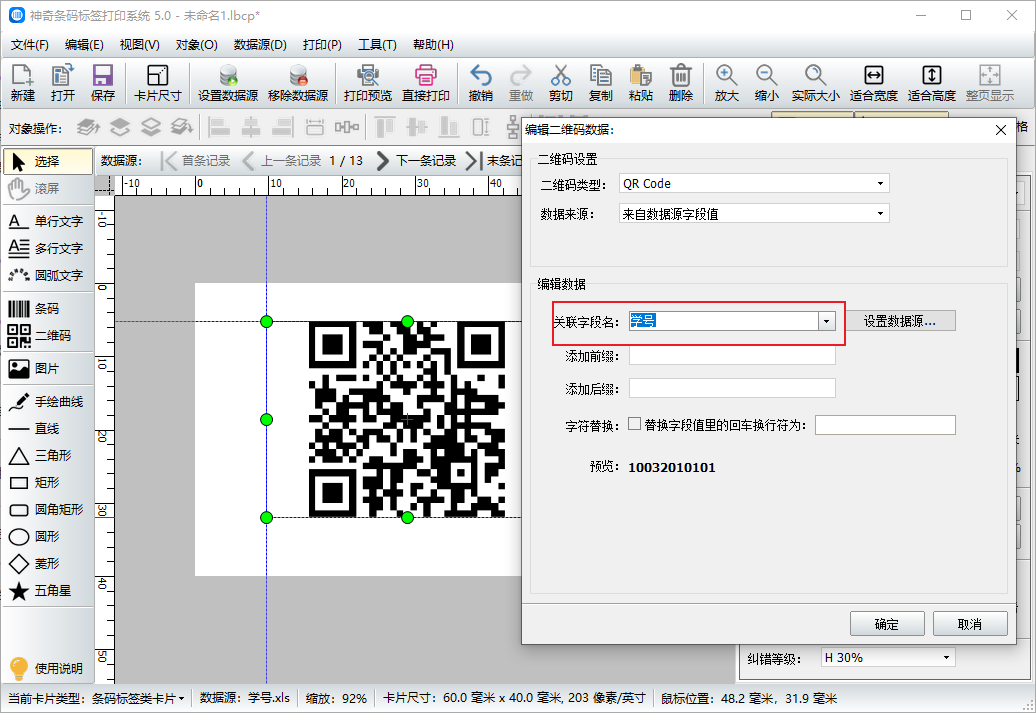Click the 添加前缀 prefix input field
This screenshot has height=713, width=1036.
[x=732, y=356]
